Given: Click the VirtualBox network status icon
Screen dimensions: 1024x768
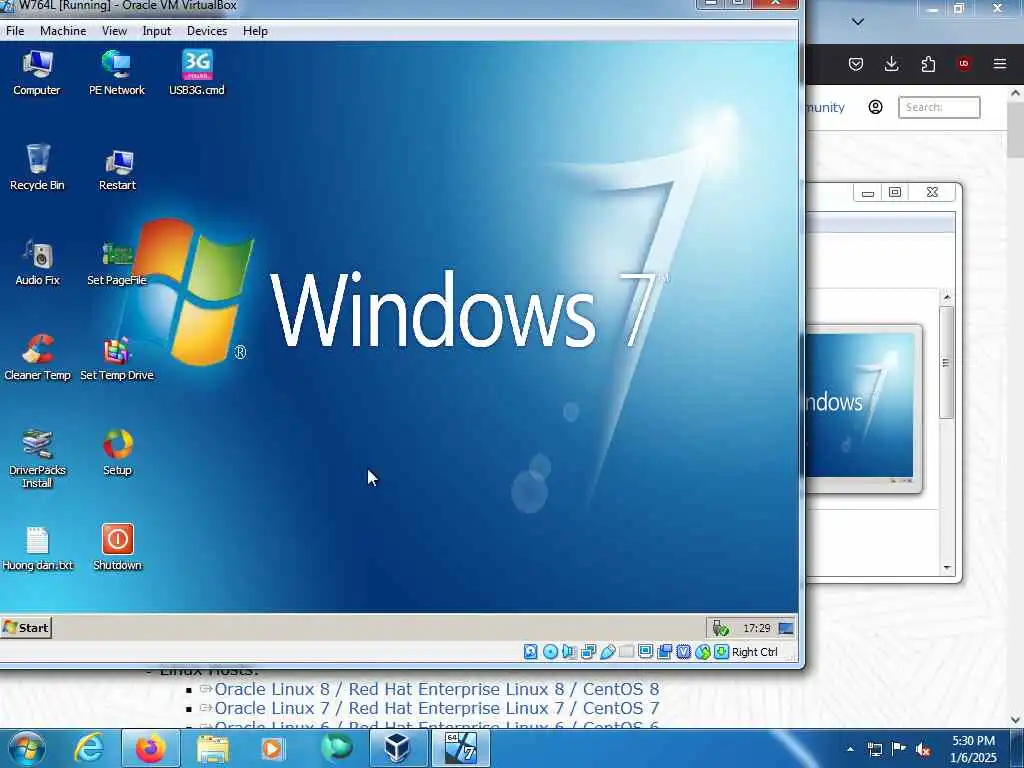Looking at the screenshot, I should click(x=588, y=652).
